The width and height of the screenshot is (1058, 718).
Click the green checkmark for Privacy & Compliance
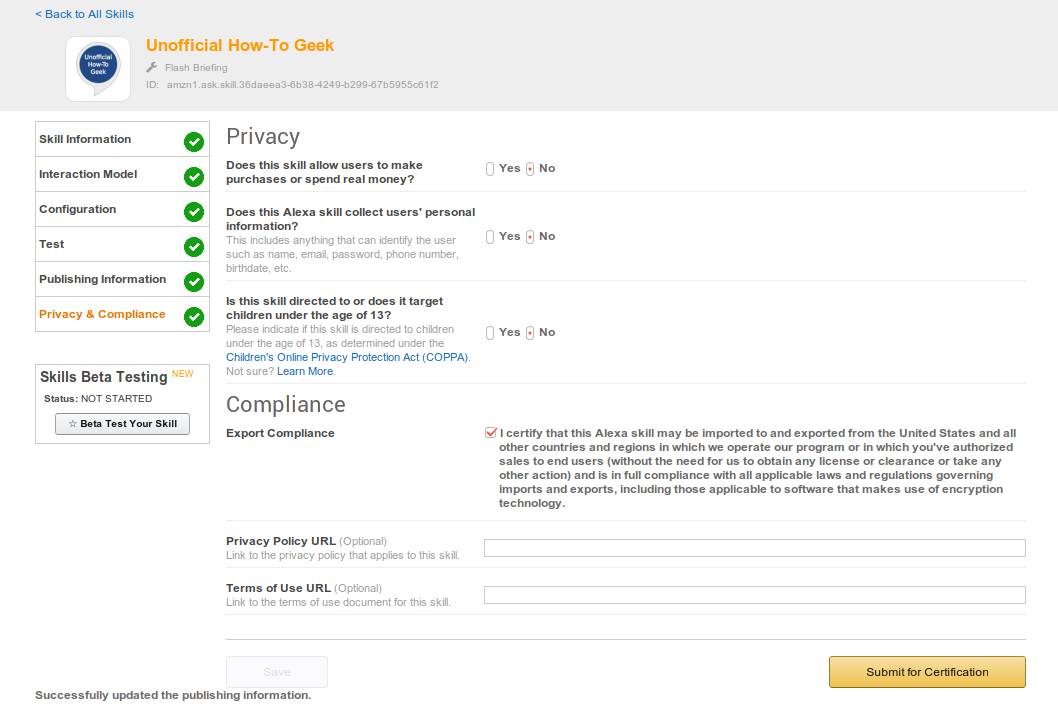(194, 316)
